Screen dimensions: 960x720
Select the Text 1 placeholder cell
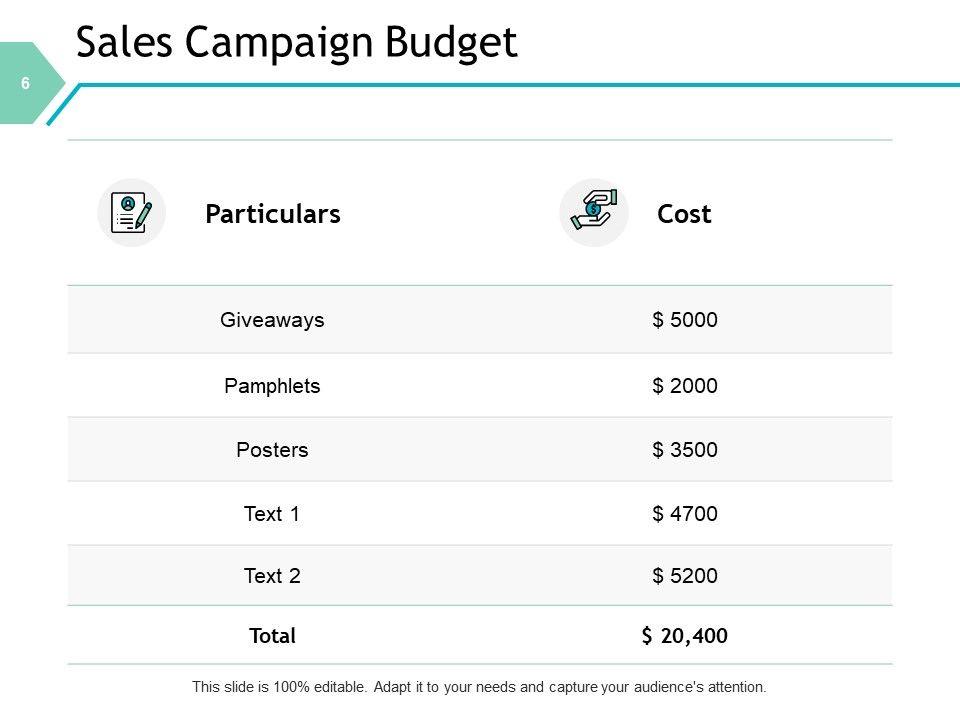coord(272,514)
